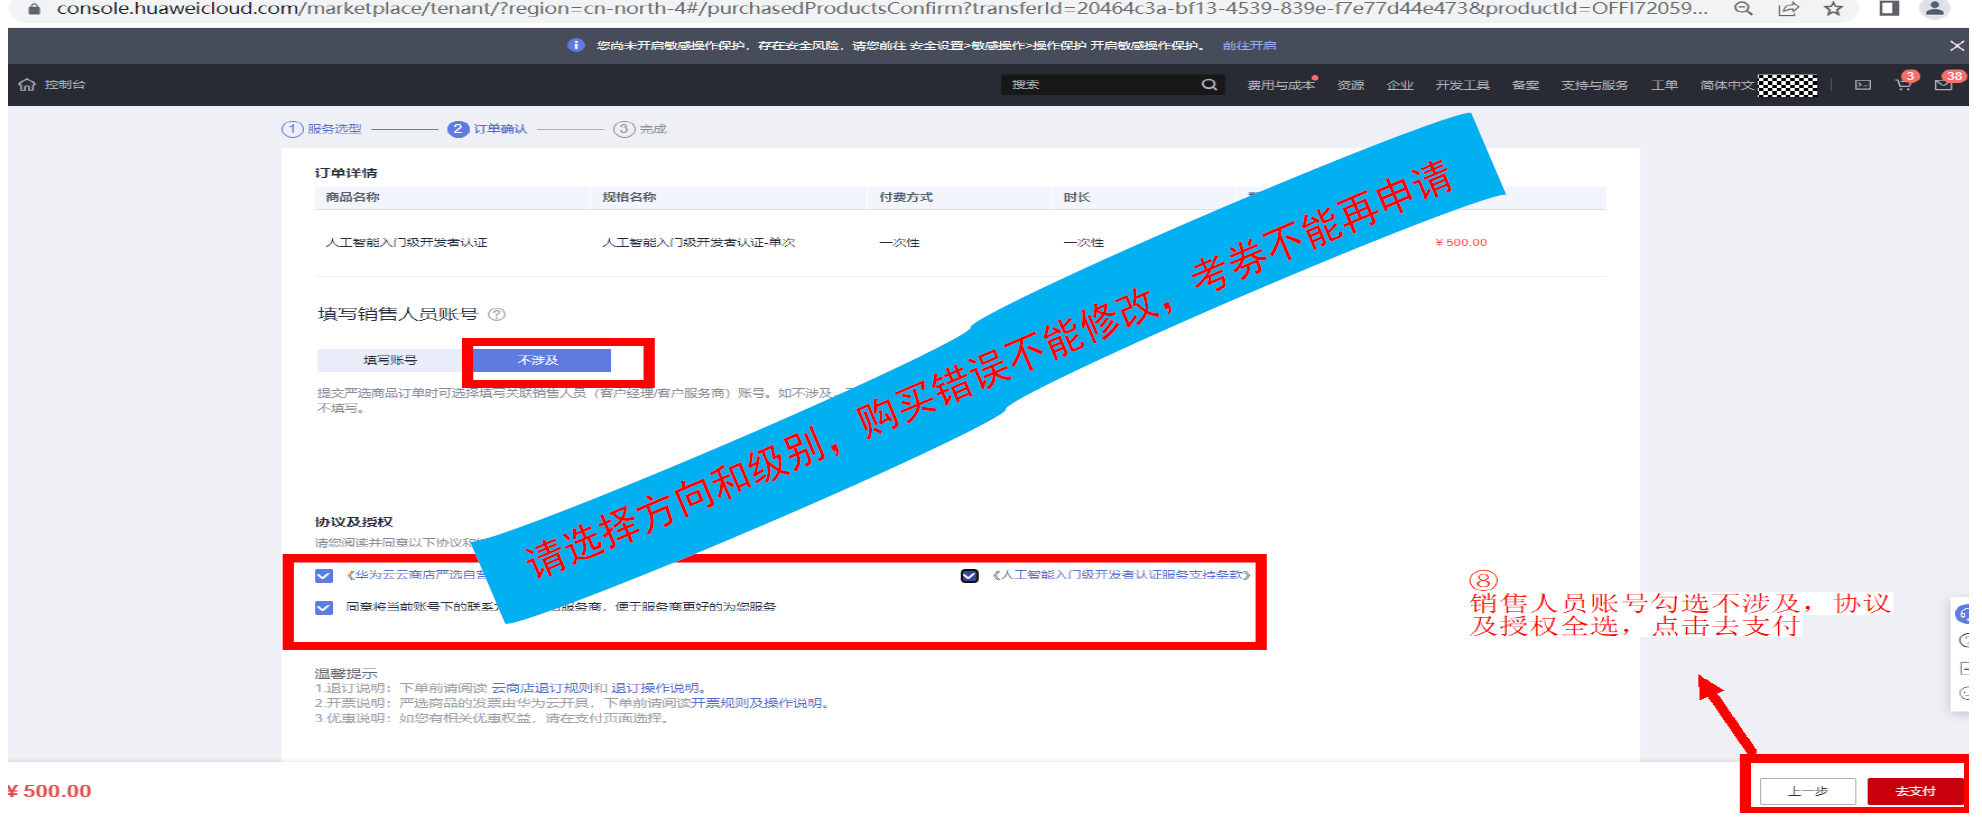Select the 填写账号 option
The height and width of the screenshot is (823, 1982).
click(390, 360)
